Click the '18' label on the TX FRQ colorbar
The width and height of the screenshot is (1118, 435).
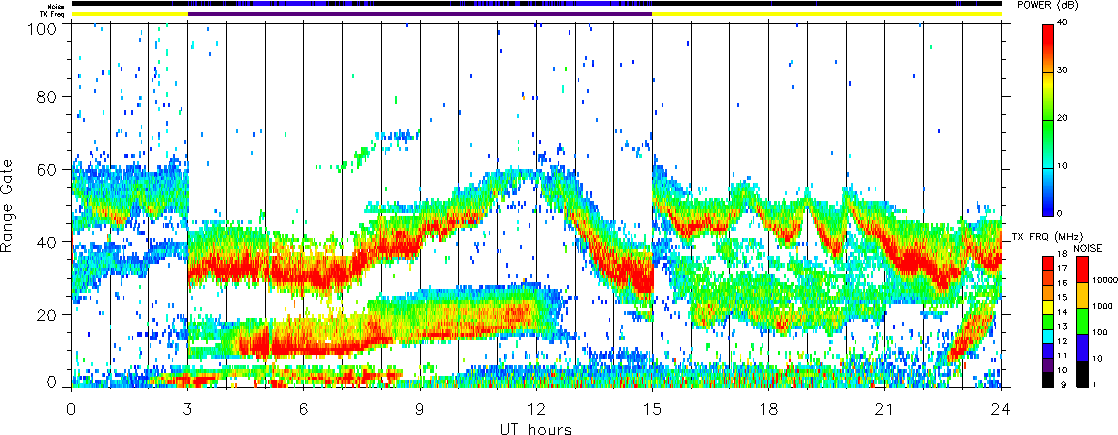click(x=1062, y=254)
